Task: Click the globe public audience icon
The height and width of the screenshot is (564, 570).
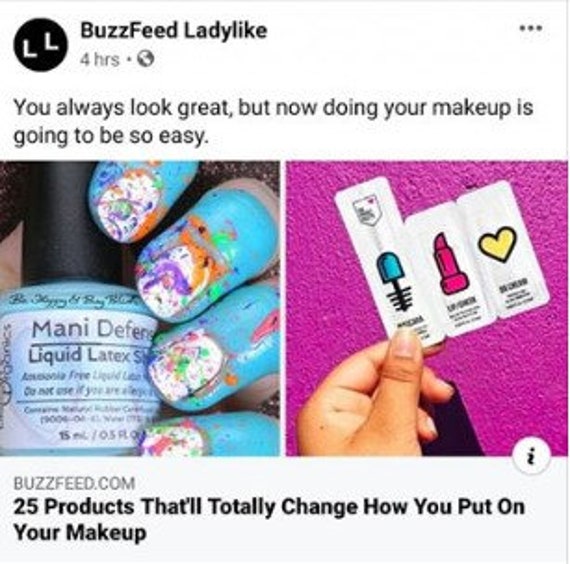Action: pyautogui.click(x=145, y=59)
